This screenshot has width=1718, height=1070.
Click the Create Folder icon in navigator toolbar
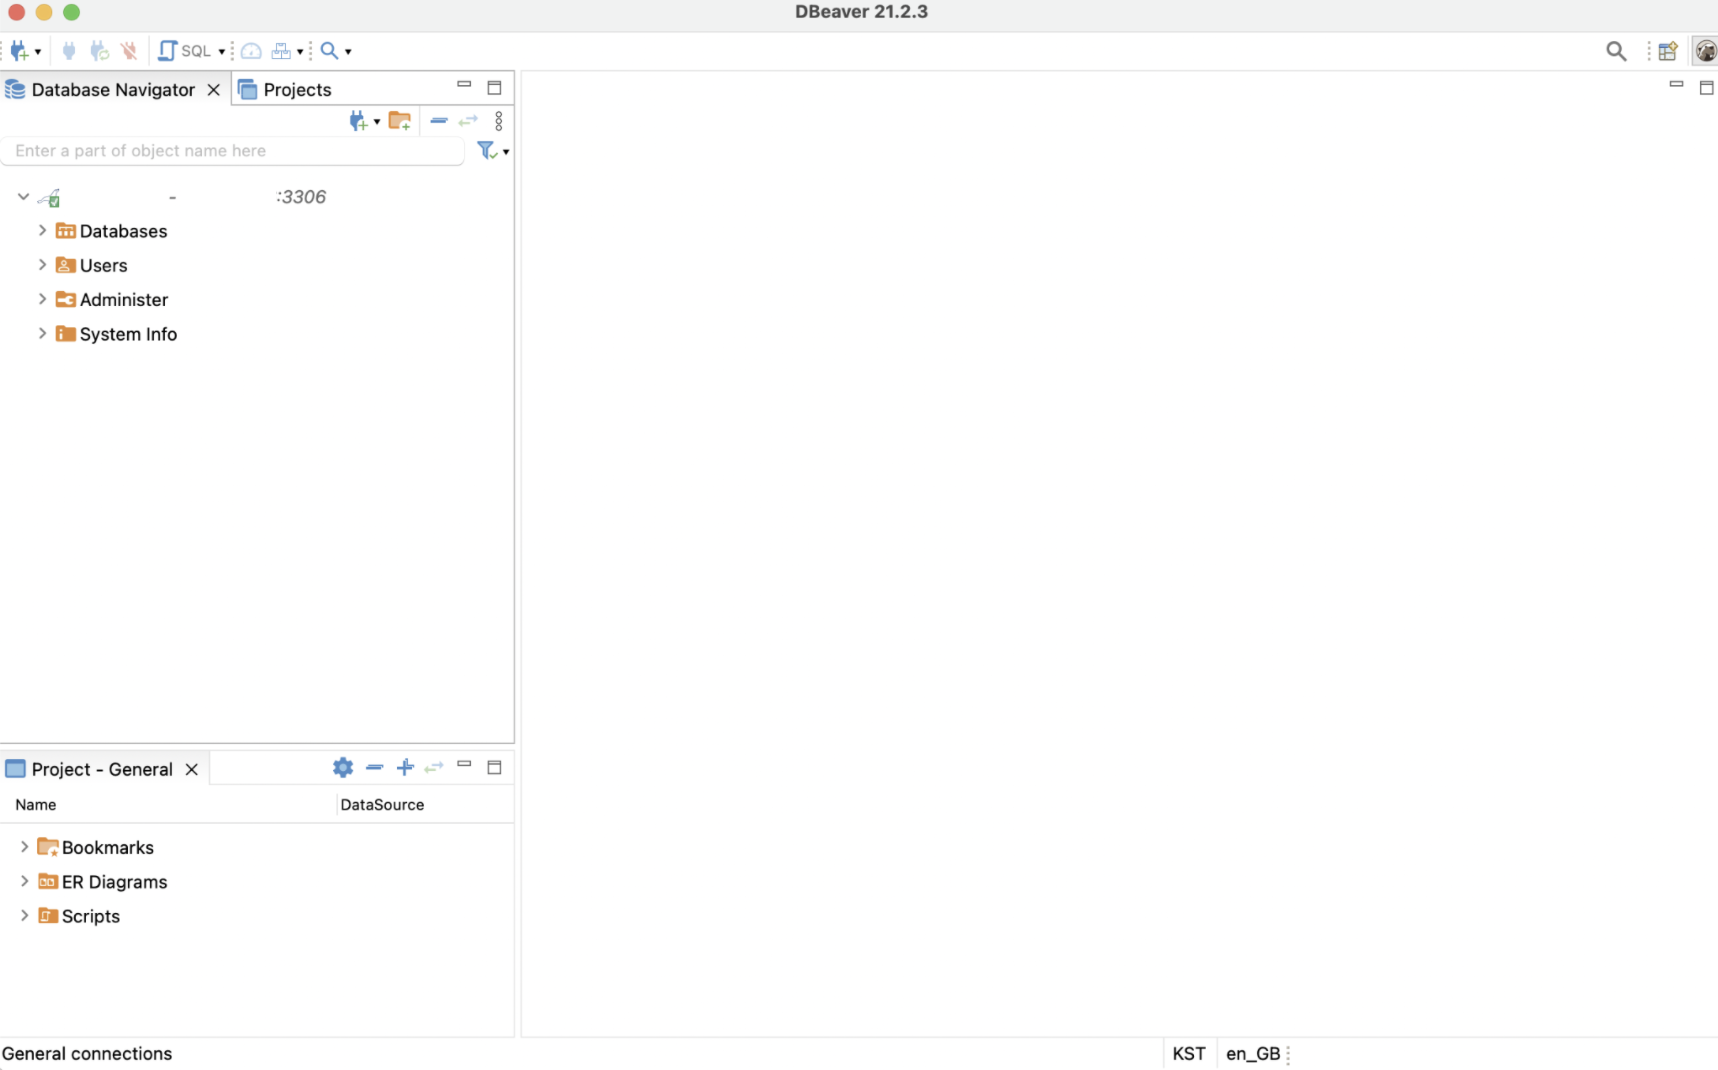click(400, 121)
